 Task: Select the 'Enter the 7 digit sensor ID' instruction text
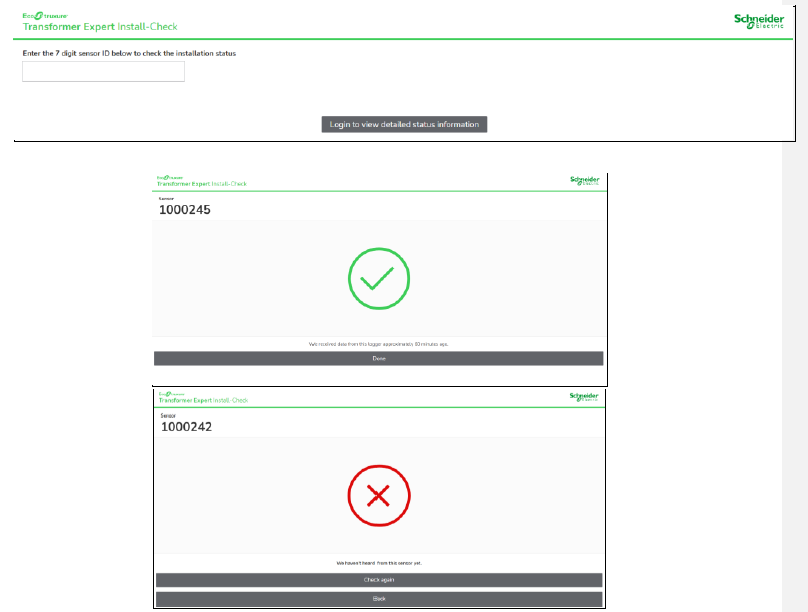129,53
